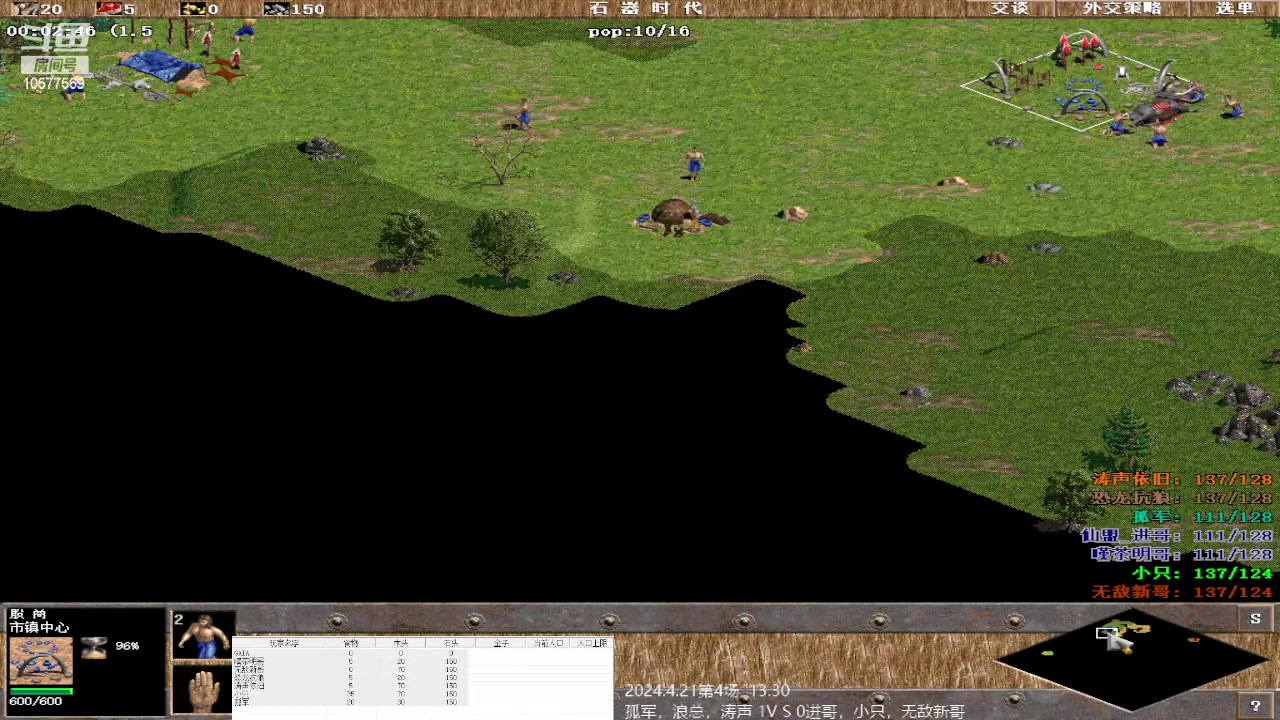Click the game timer 00:02:46
Screen dimensions: 1280x720
tap(51, 31)
